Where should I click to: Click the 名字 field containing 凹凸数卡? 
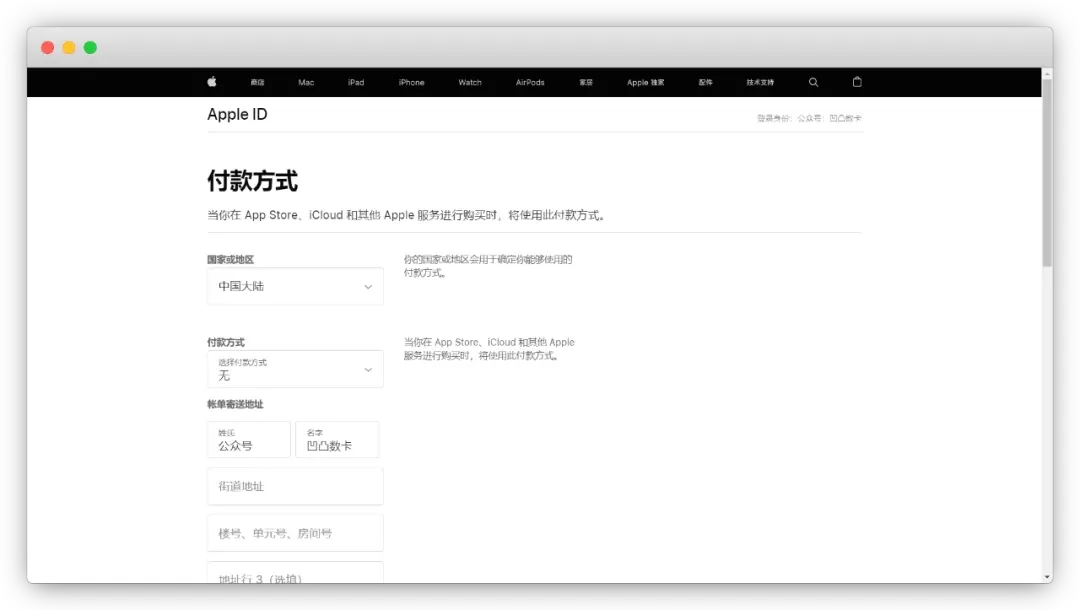point(338,439)
